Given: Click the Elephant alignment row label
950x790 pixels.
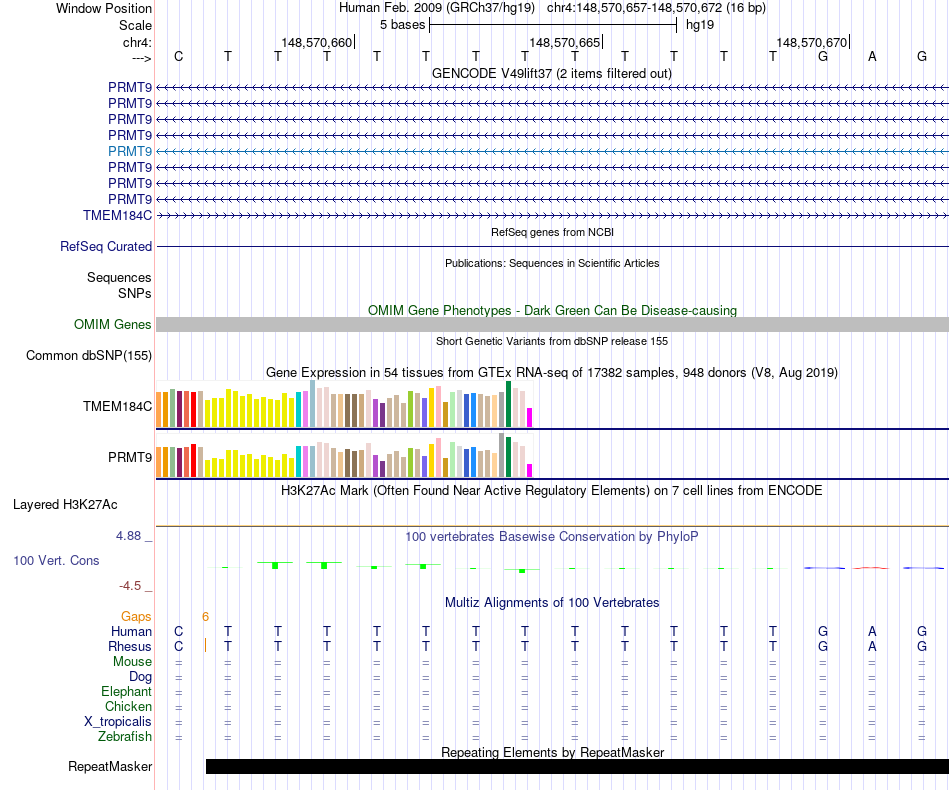Looking at the screenshot, I should click(127, 692).
